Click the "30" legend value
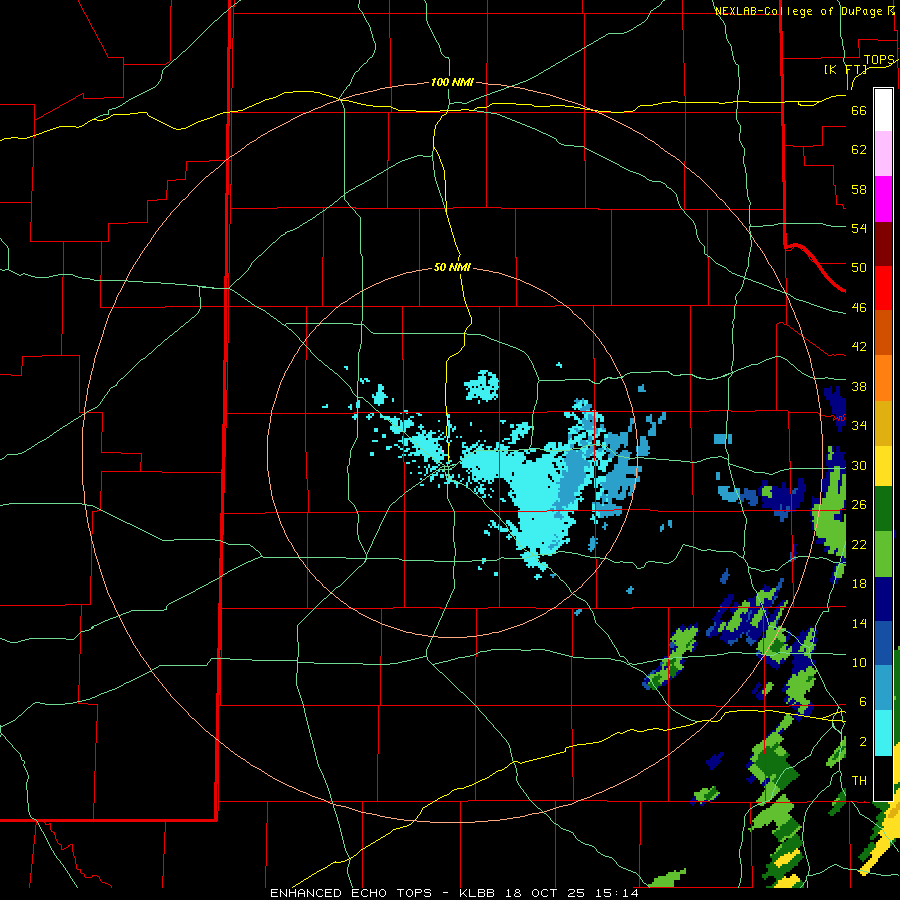The height and width of the screenshot is (900, 900). tap(859, 465)
